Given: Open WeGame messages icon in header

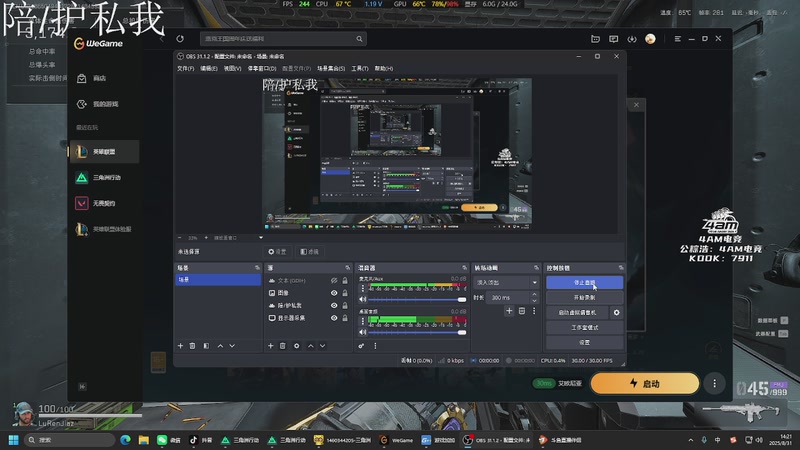Looking at the screenshot, I should pyautogui.click(x=614, y=39).
